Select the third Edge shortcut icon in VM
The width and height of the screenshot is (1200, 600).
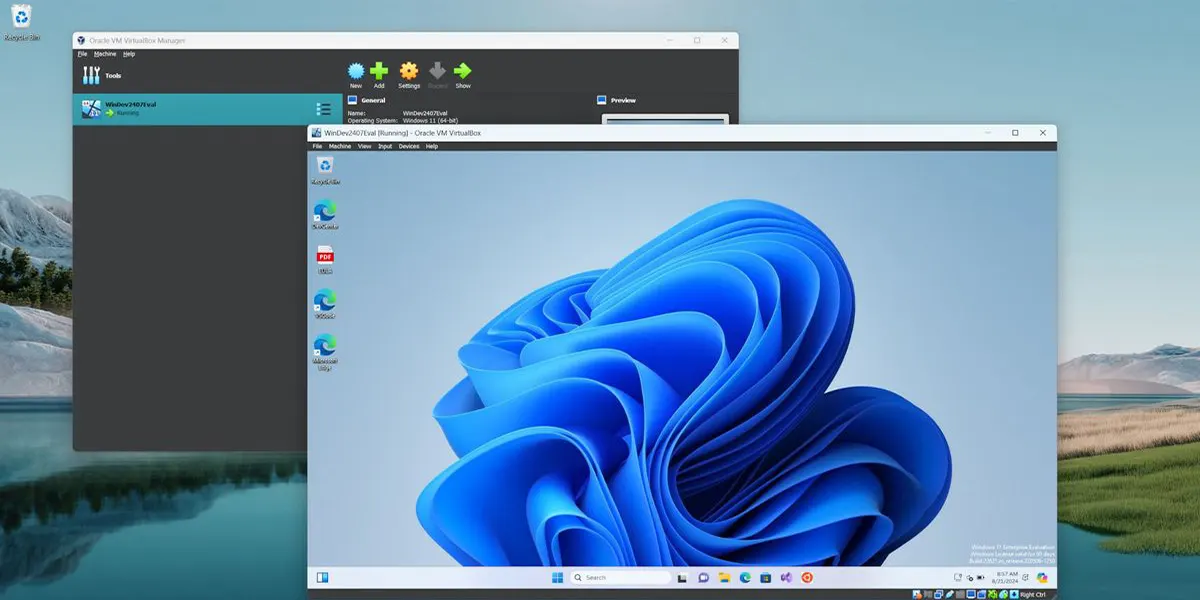[x=325, y=304]
